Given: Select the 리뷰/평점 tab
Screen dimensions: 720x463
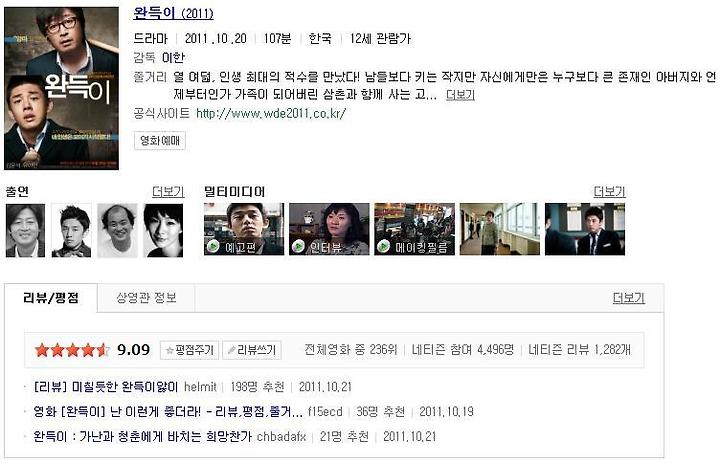Looking at the screenshot, I should pos(51,298).
